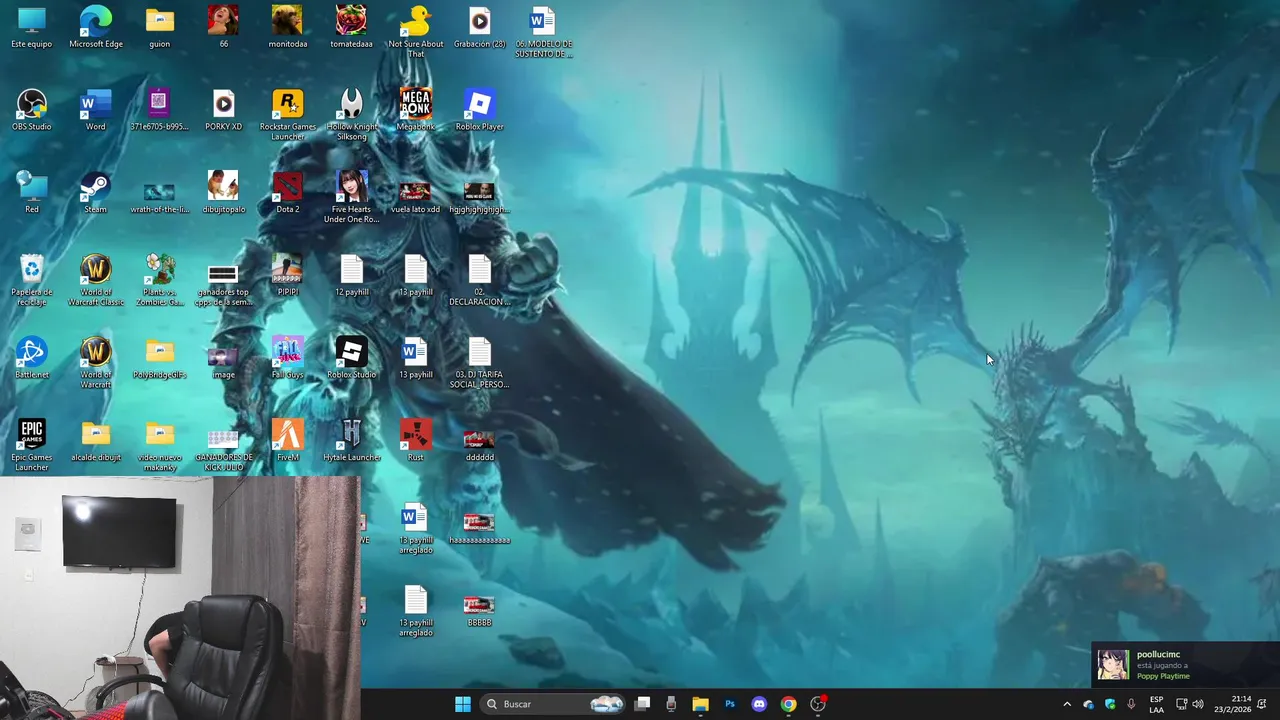Launch Dota 2 from the desktop
1280x720 pixels.
point(288,192)
